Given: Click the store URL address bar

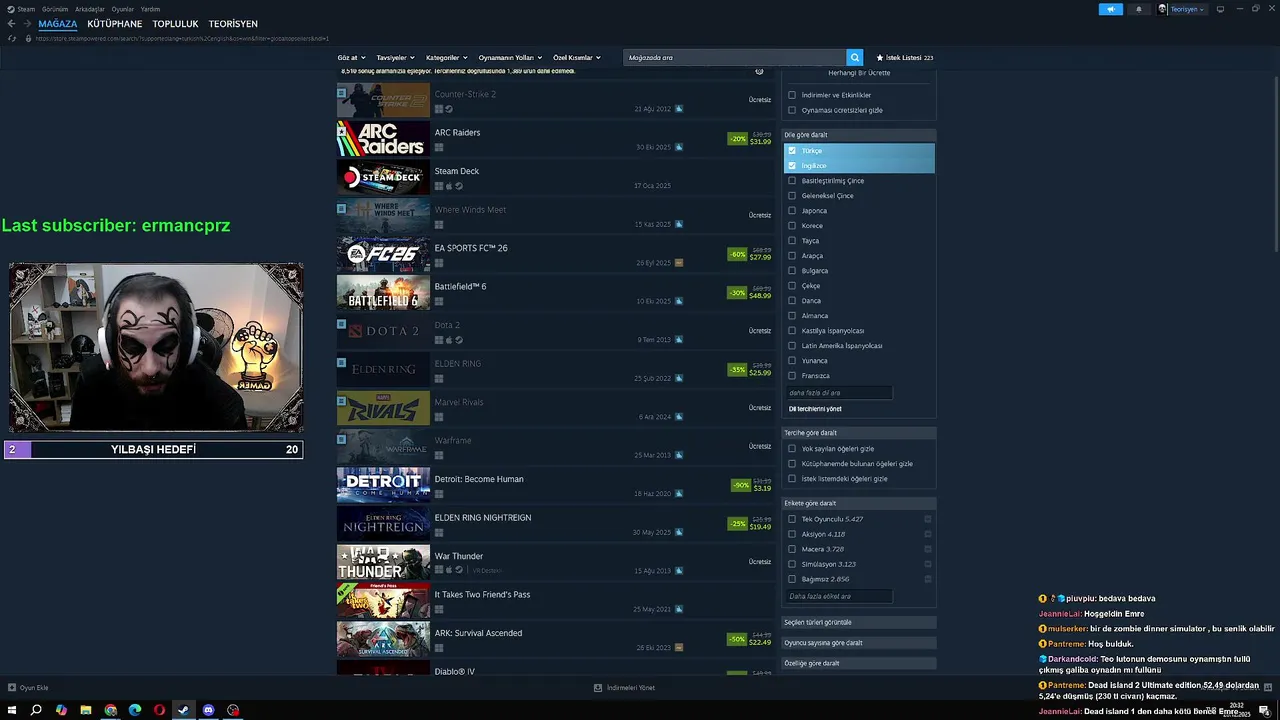Looking at the screenshot, I should (180, 38).
